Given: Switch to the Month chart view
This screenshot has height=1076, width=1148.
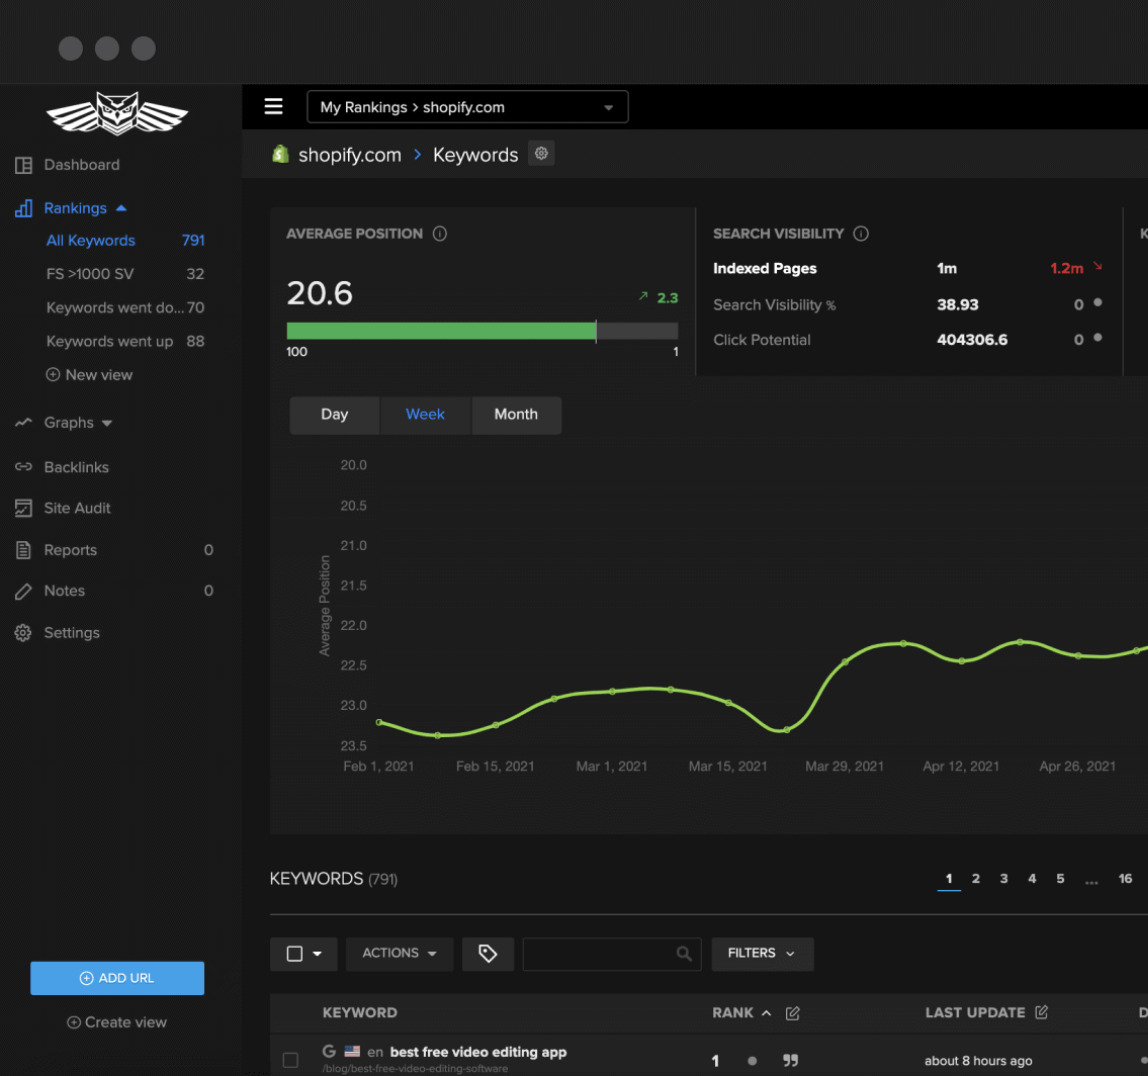Looking at the screenshot, I should tap(516, 414).
